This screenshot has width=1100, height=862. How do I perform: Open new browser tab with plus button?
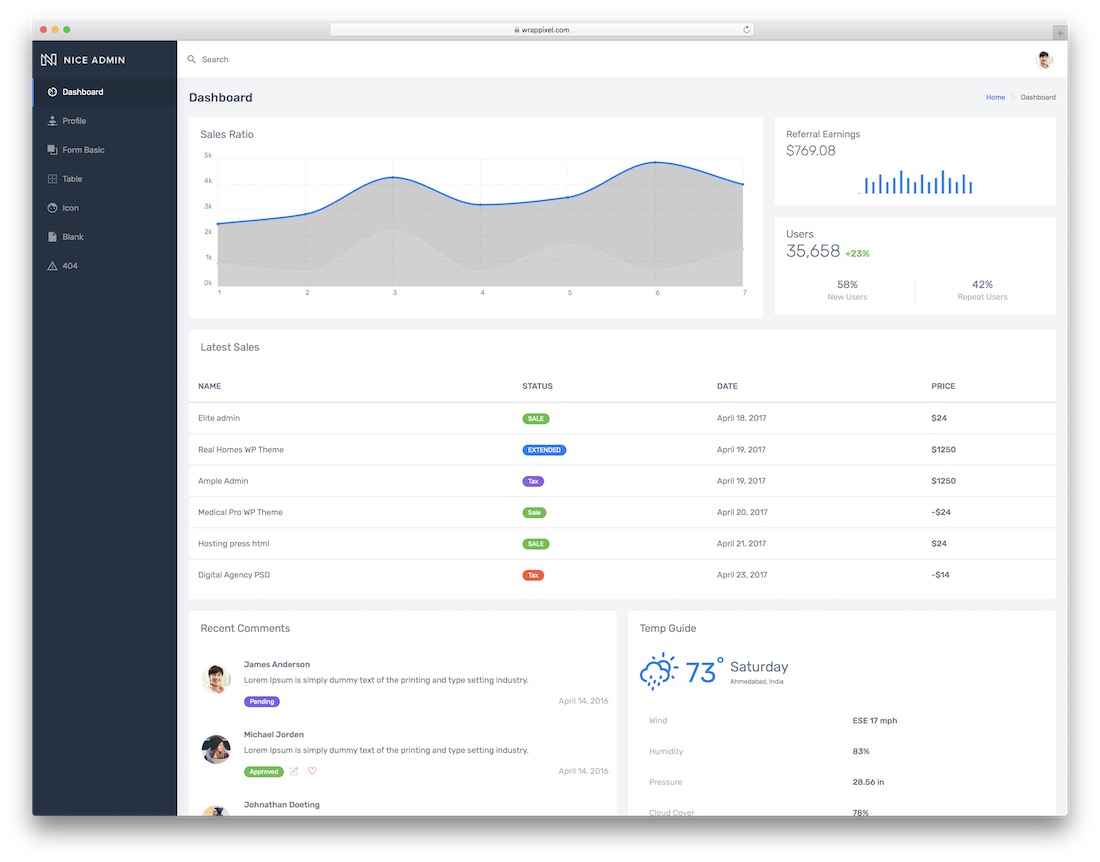point(1059,32)
